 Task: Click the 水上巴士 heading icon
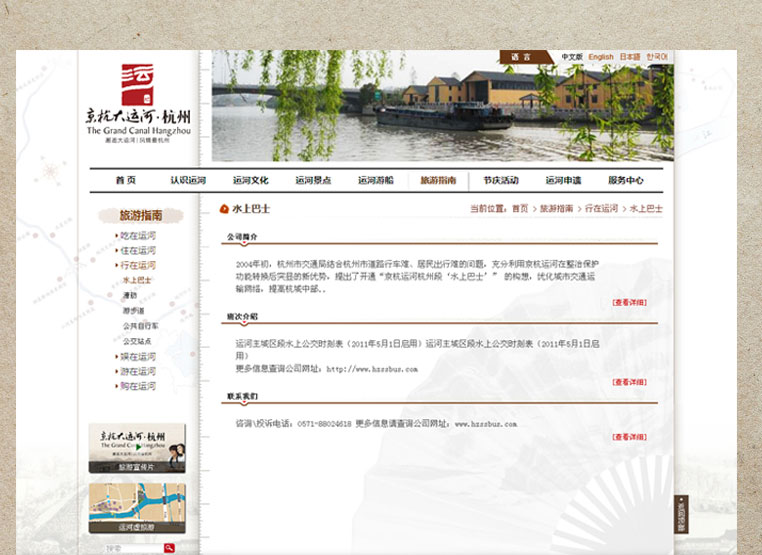[224, 209]
